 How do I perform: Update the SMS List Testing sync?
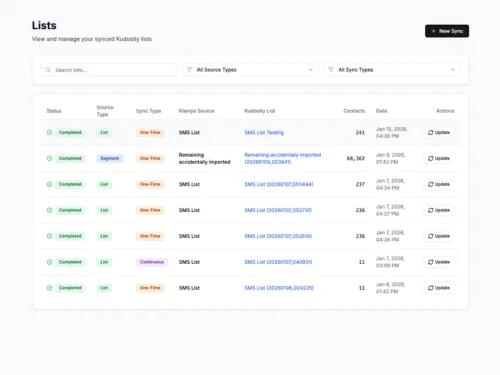(439, 133)
